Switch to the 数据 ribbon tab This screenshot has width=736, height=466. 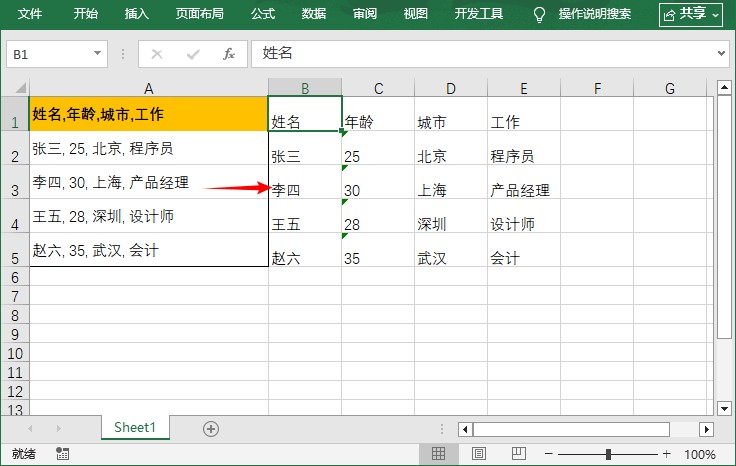click(314, 14)
